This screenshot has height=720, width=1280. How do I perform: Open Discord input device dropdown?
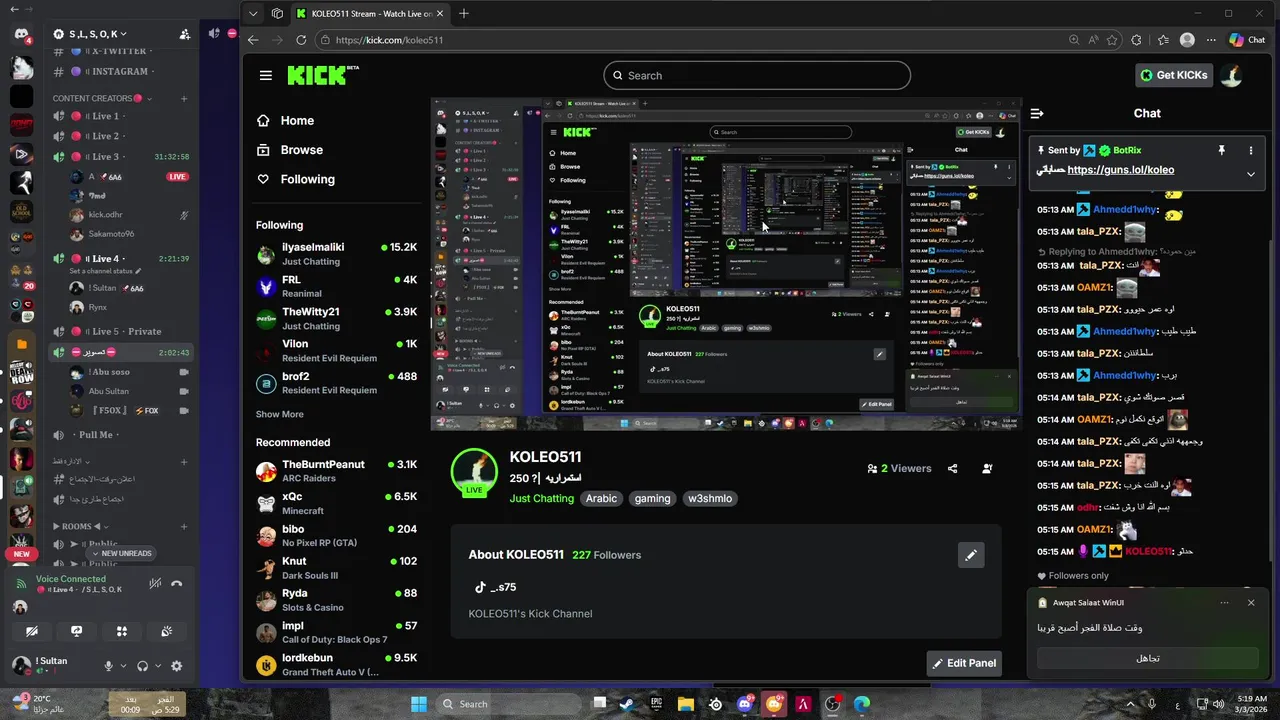pyautogui.click(x=124, y=666)
